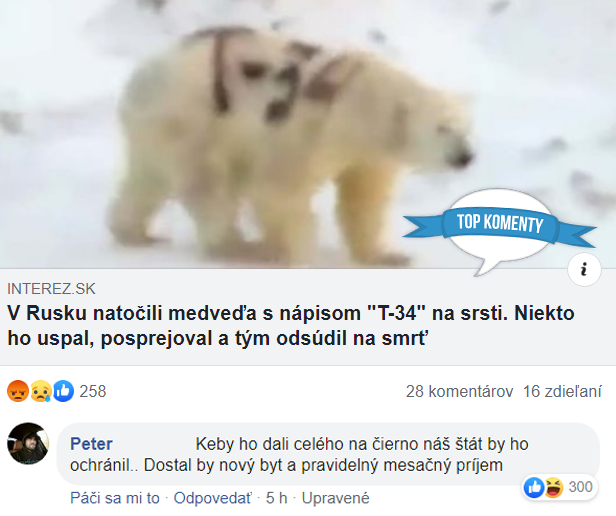Open the 258 reactions count
The height and width of the screenshot is (516, 616).
click(x=93, y=391)
